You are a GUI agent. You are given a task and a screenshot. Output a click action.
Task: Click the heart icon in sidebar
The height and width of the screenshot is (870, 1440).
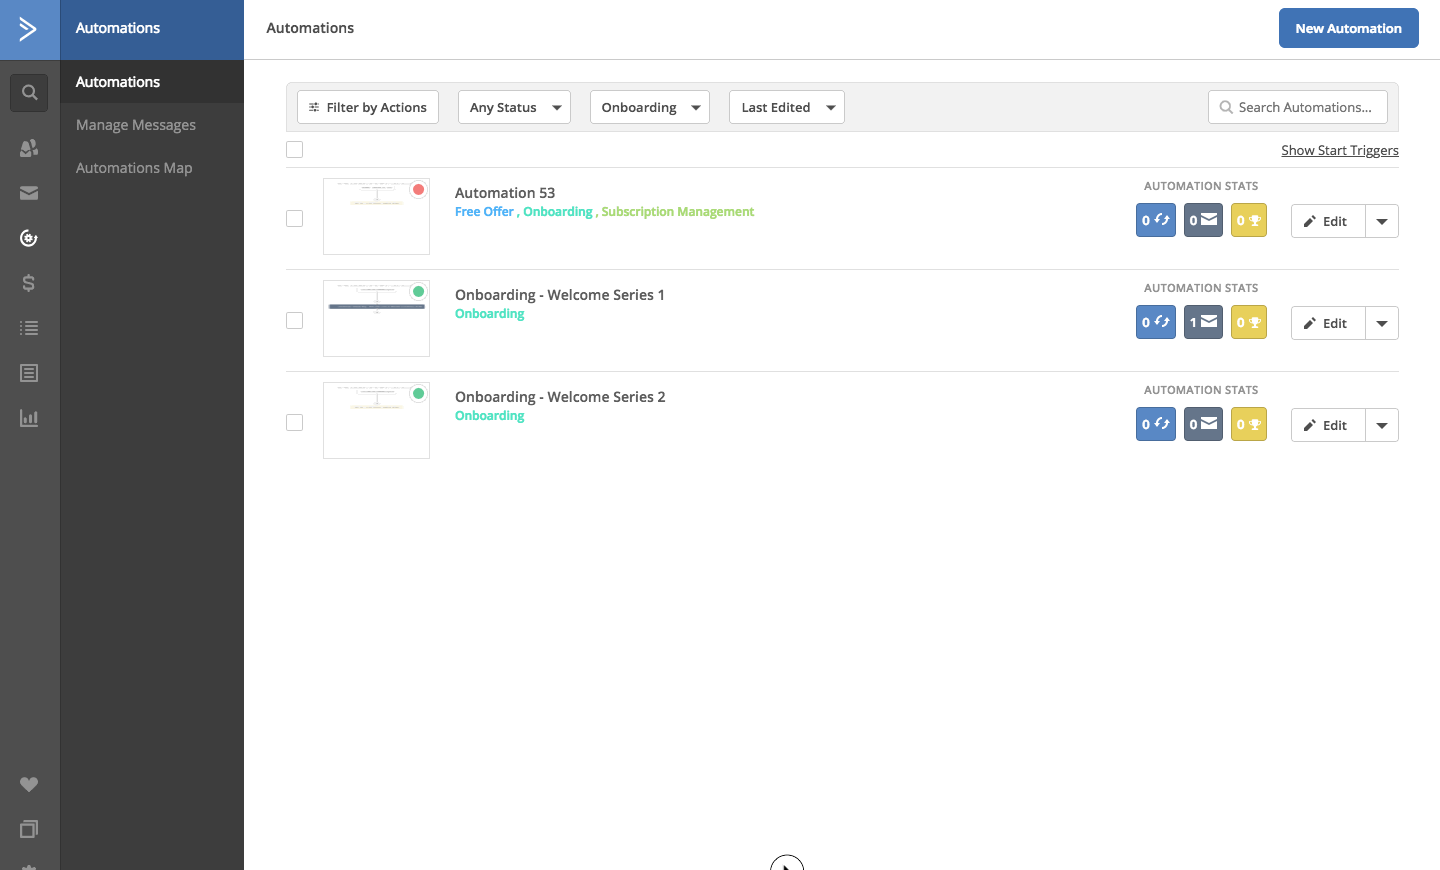tap(29, 784)
